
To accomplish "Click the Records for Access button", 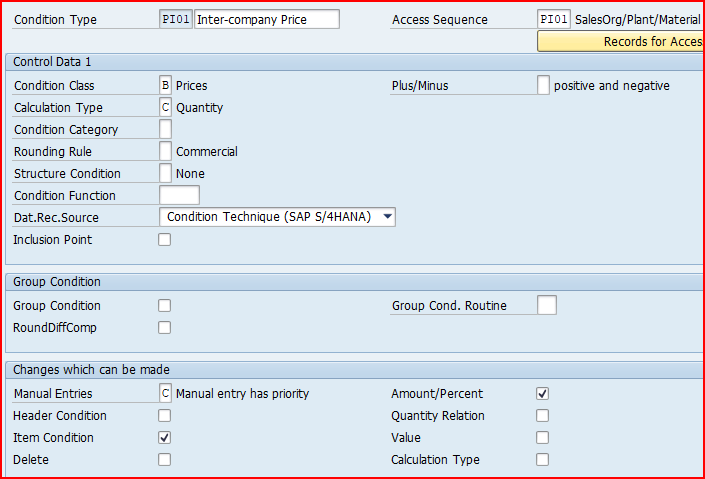I will [x=621, y=41].
